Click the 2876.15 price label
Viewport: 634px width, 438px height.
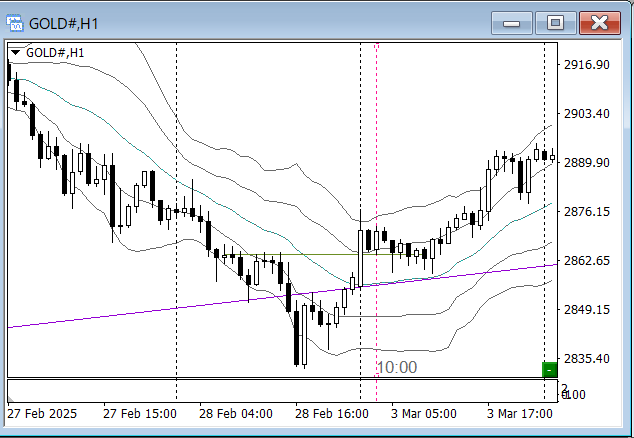coord(587,212)
